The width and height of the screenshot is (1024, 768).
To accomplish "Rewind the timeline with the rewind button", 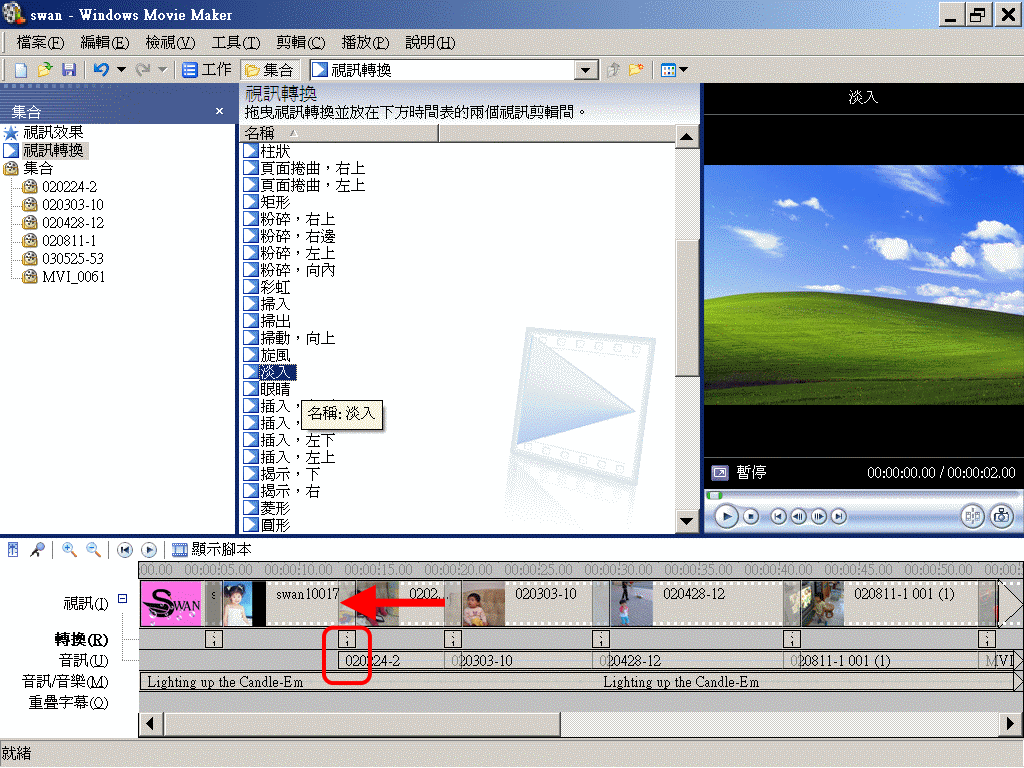I will coord(124,549).
